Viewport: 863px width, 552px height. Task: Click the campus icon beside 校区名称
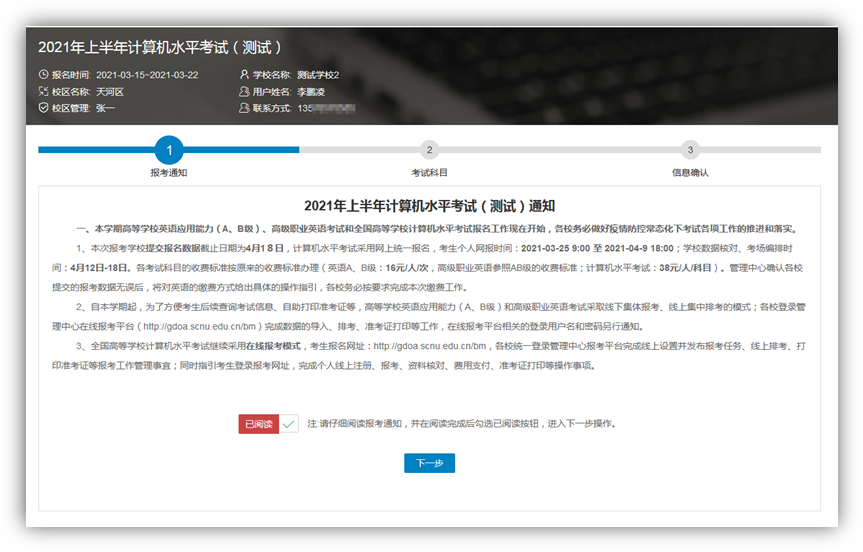click(x=43, y=91)
